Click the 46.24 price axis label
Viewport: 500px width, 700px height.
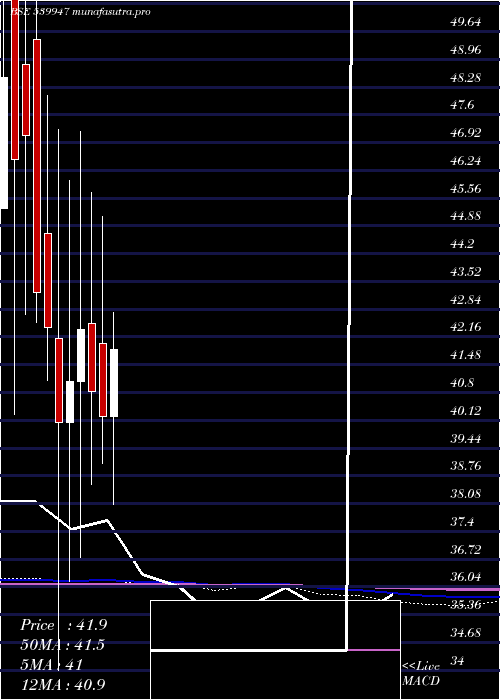click(466, 161)
